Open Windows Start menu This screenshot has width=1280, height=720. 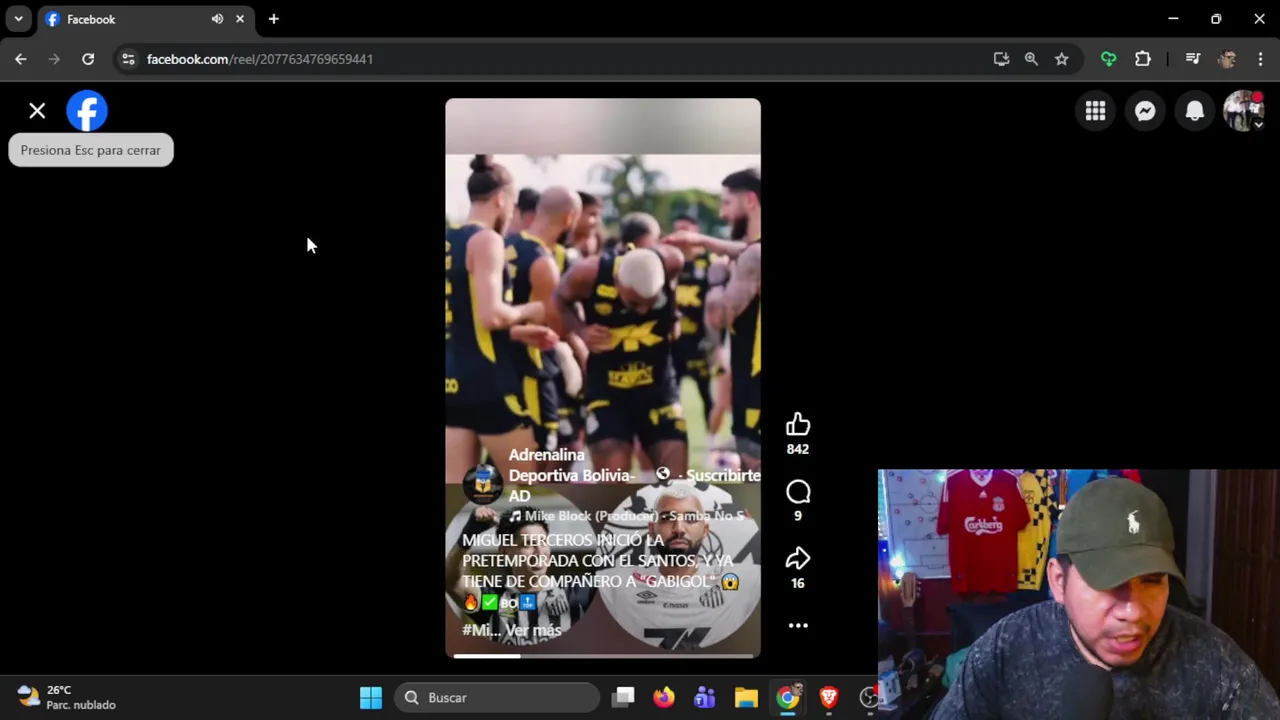pos(371,698)
